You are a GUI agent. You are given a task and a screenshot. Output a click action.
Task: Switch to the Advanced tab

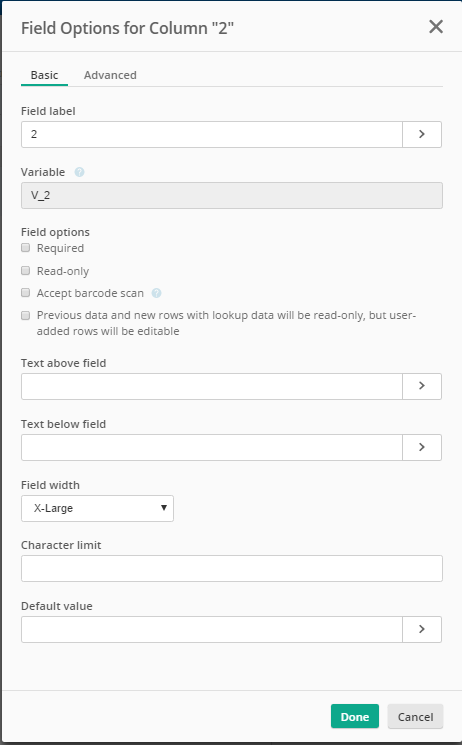point(110,75)
